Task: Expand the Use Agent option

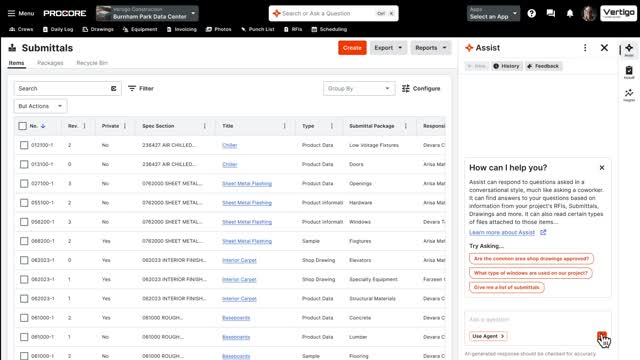Action: pyautogui.click(x=488, y=336)
